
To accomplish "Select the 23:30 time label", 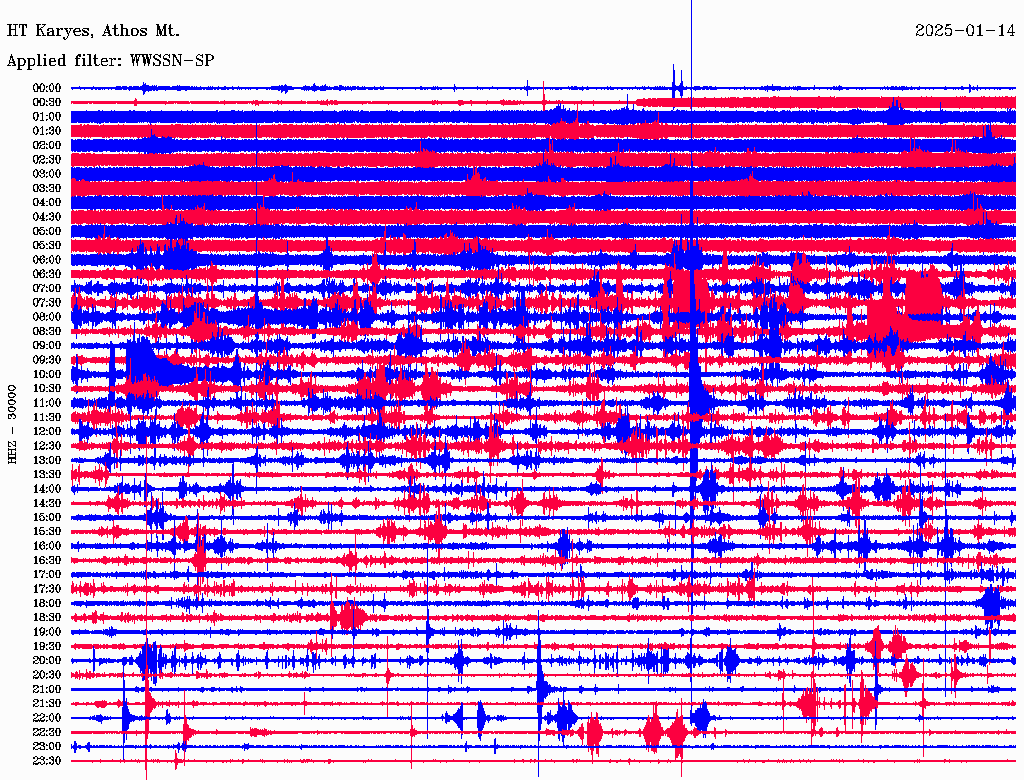I will (47, 761).
